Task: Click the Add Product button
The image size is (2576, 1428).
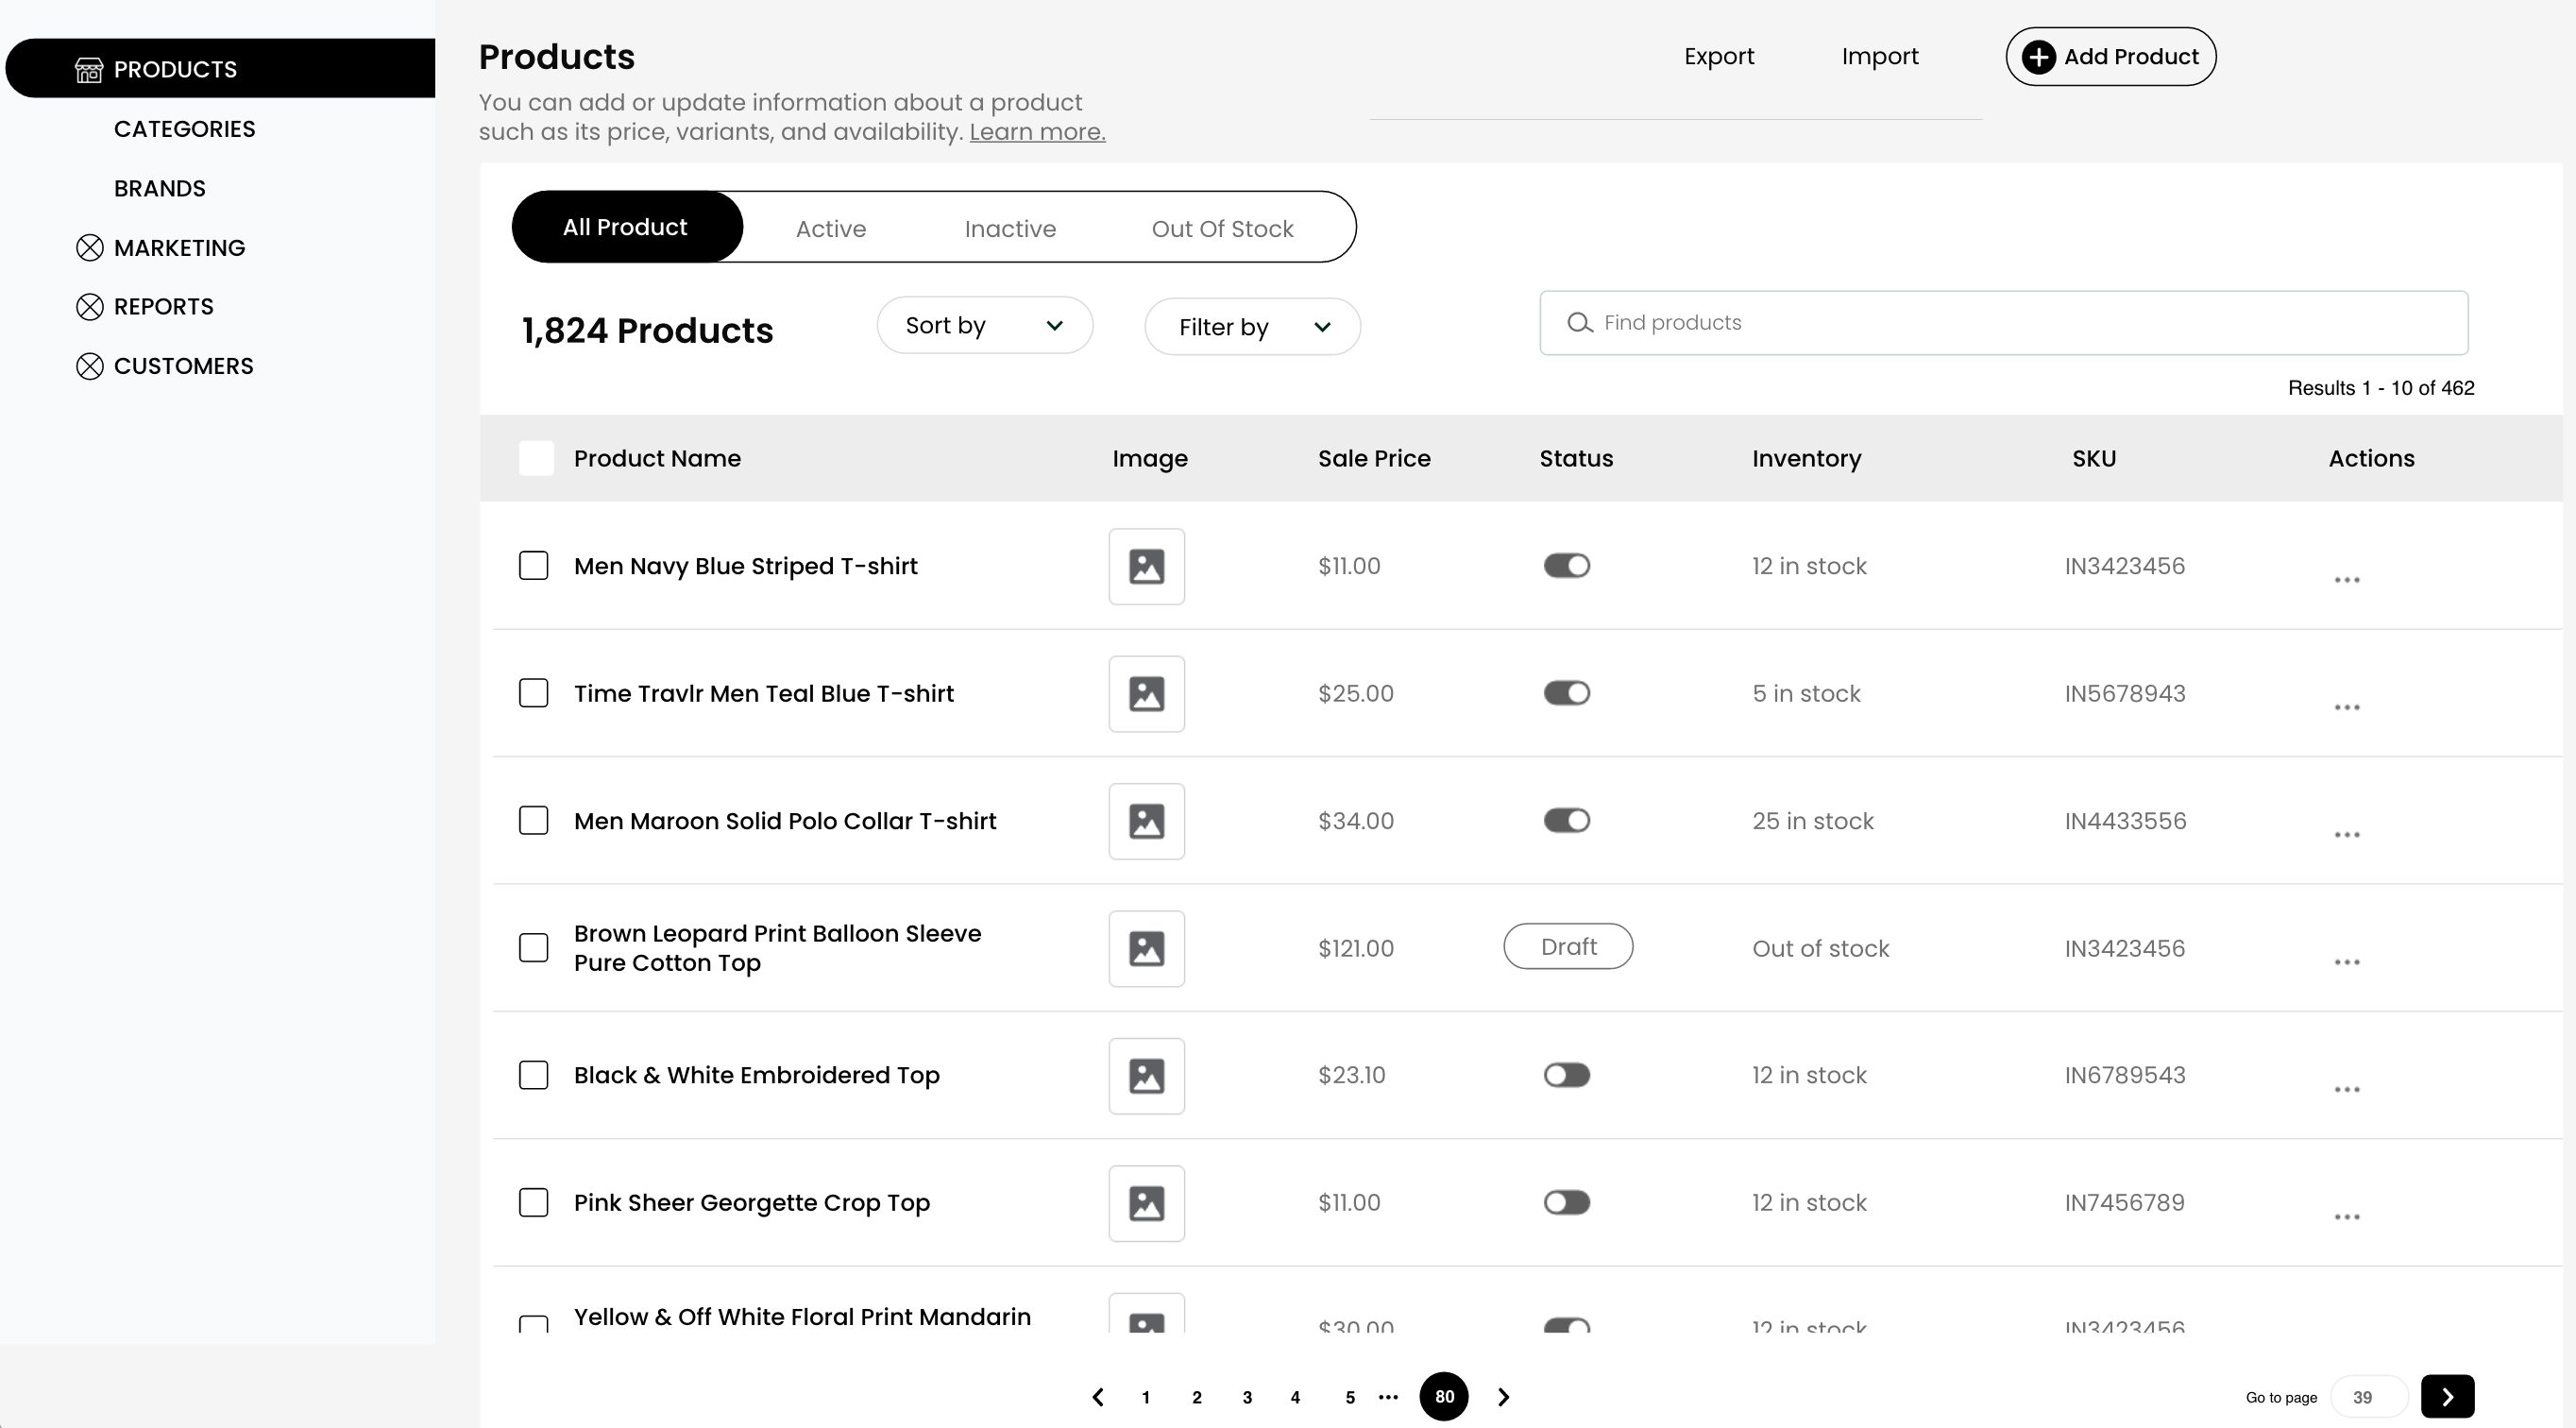Action: 2110,57
